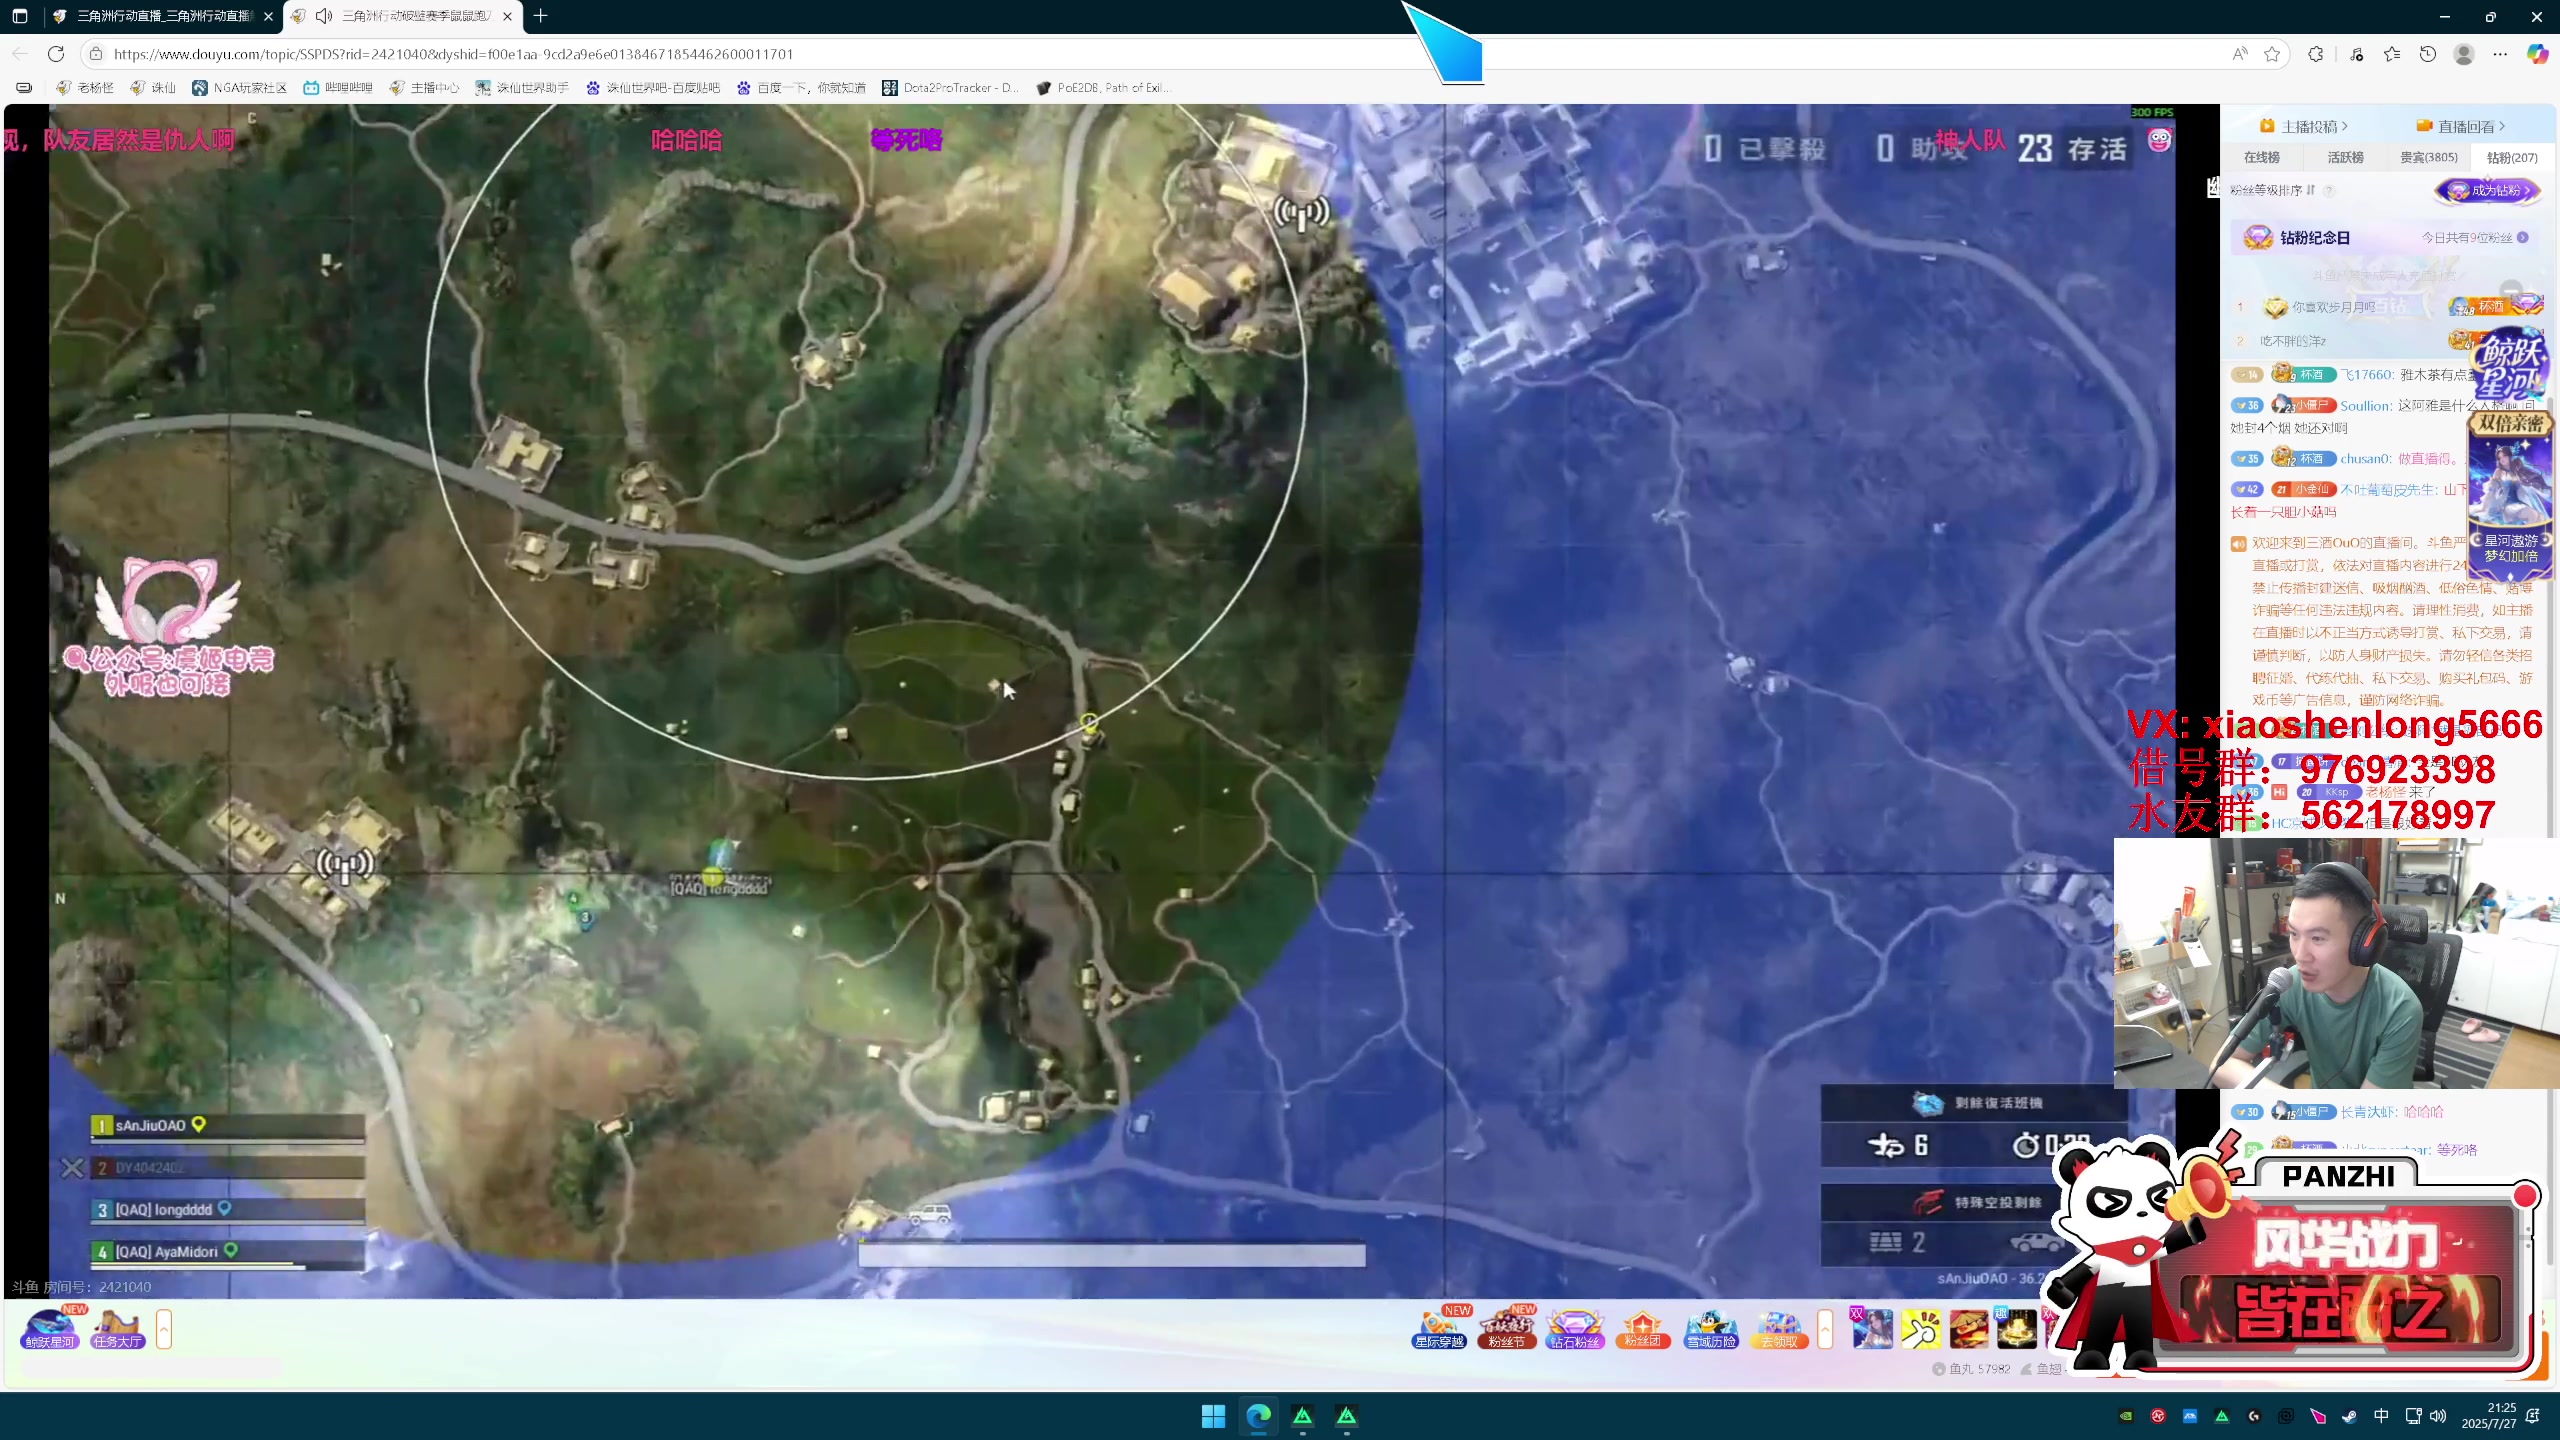This screenshot has height=1440, width=2560.
Task: Open 主播中心 bookmark
Action: coord(424,88)
